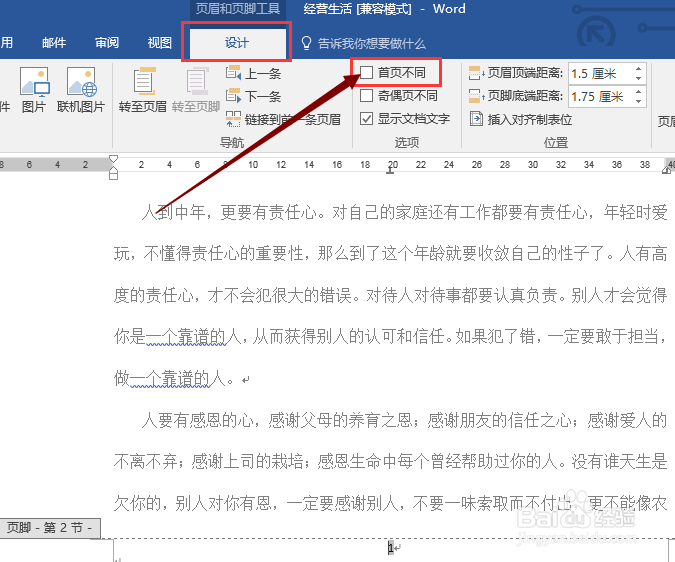
Task: Decrease 页脚底端距离 with down spinner arrow
Action: pos(638,101)
